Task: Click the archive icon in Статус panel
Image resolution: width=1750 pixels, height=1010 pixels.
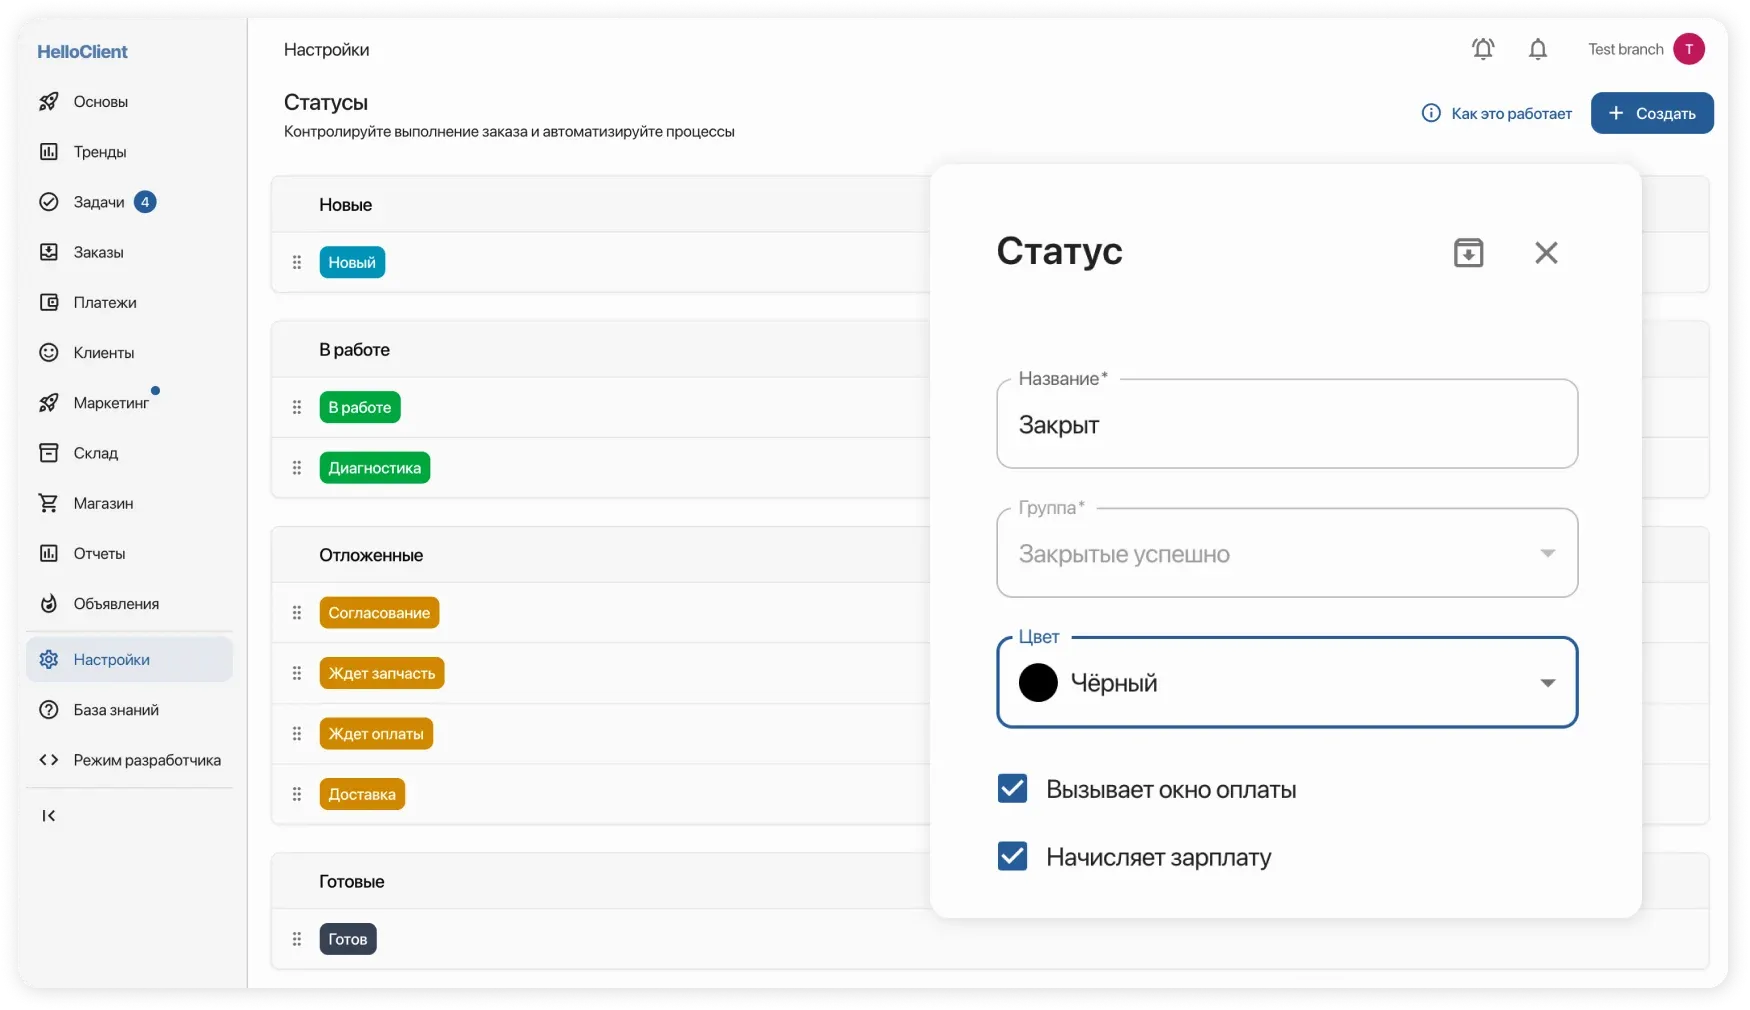Action: (1467, 253)
